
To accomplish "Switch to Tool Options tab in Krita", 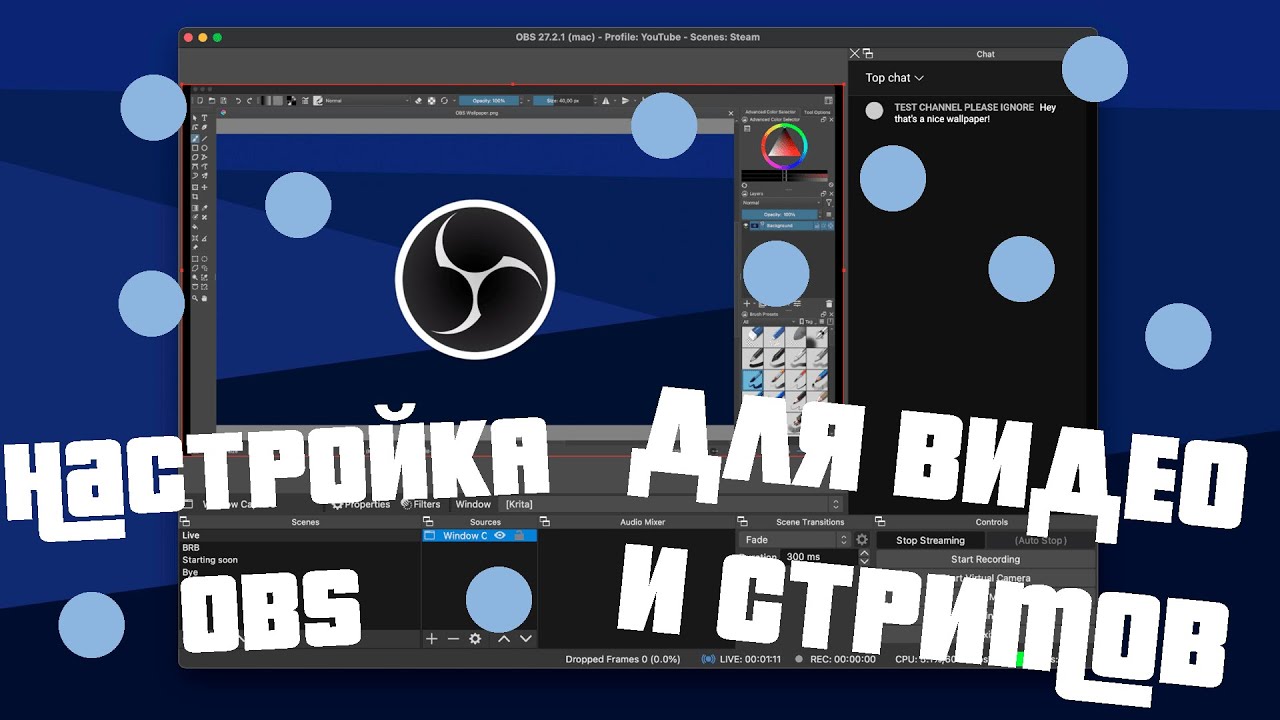I will pyautogui.click(x=817, y=112).
